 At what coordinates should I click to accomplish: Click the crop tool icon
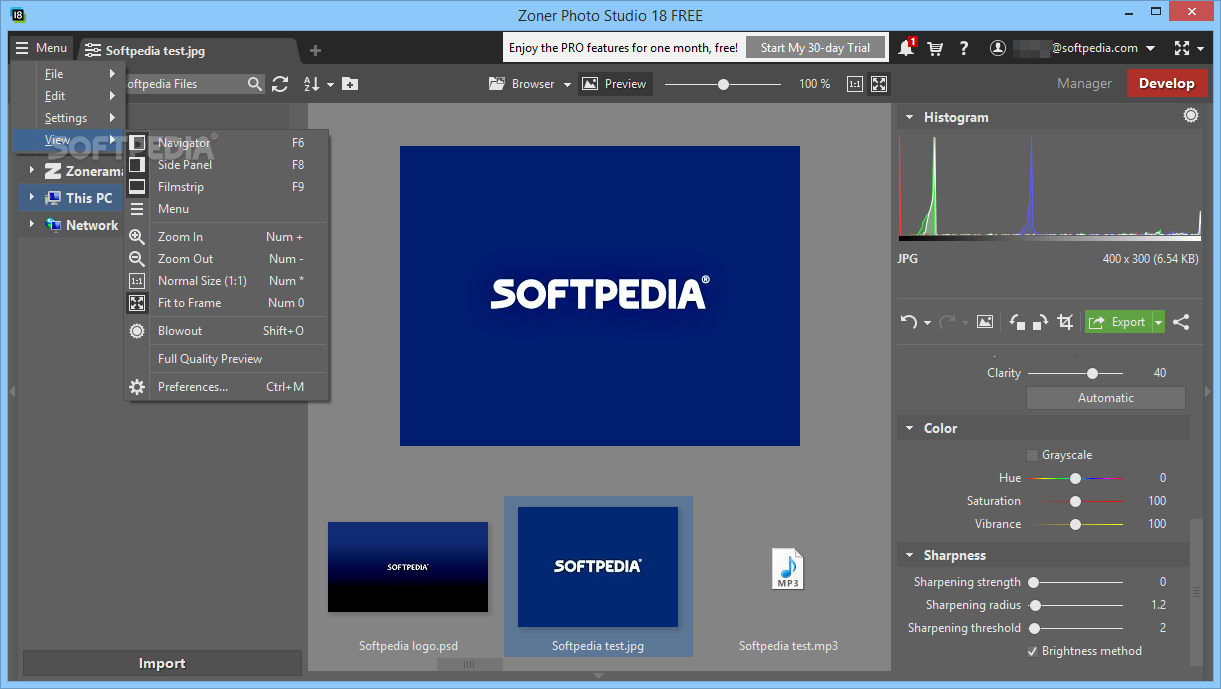(1065, 322)
